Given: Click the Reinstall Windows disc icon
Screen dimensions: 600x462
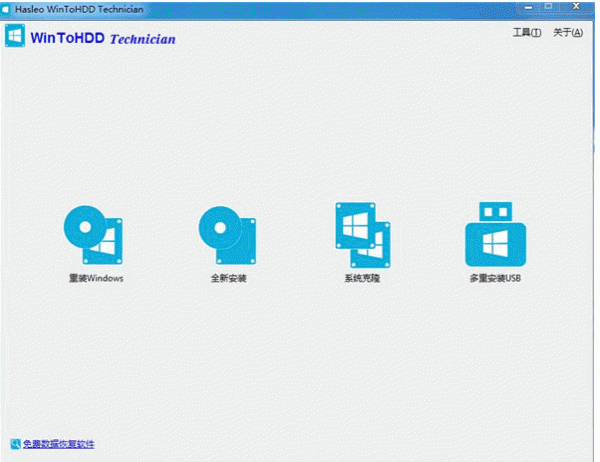Looking at the screenshot, I should click(x=93, y=235).
